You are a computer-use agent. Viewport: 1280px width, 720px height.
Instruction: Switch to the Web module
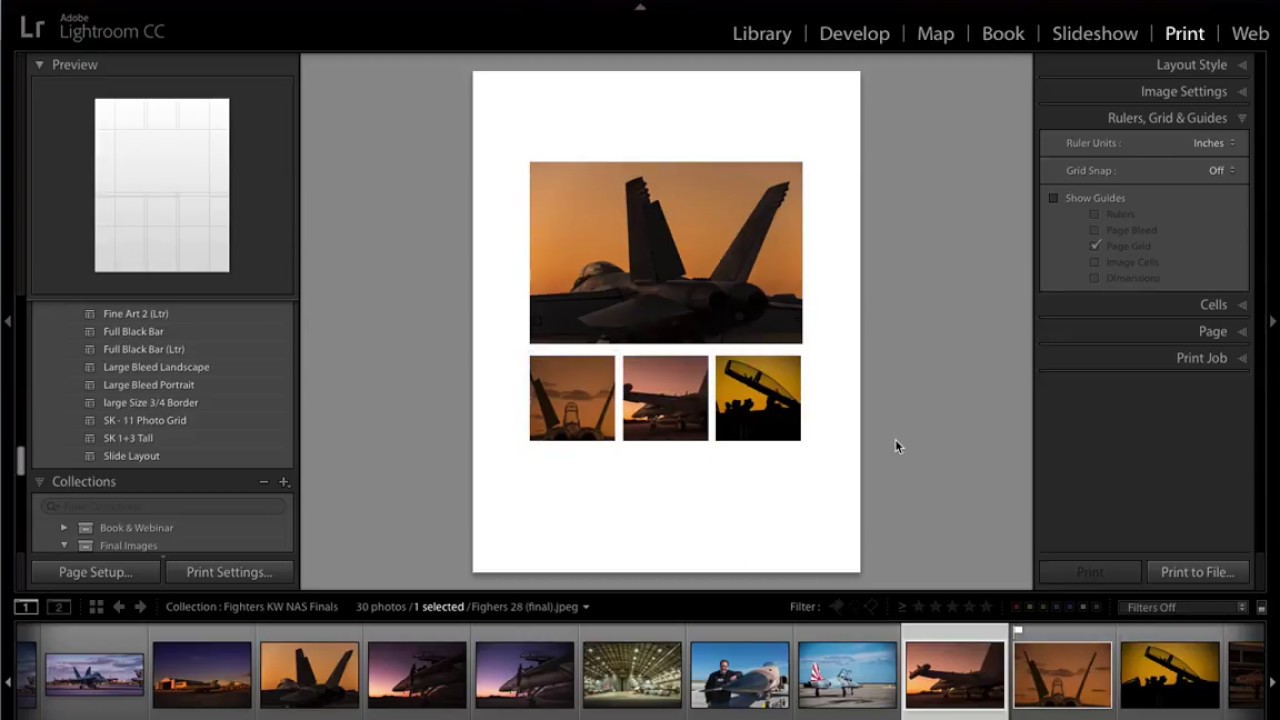[1250, 33]
